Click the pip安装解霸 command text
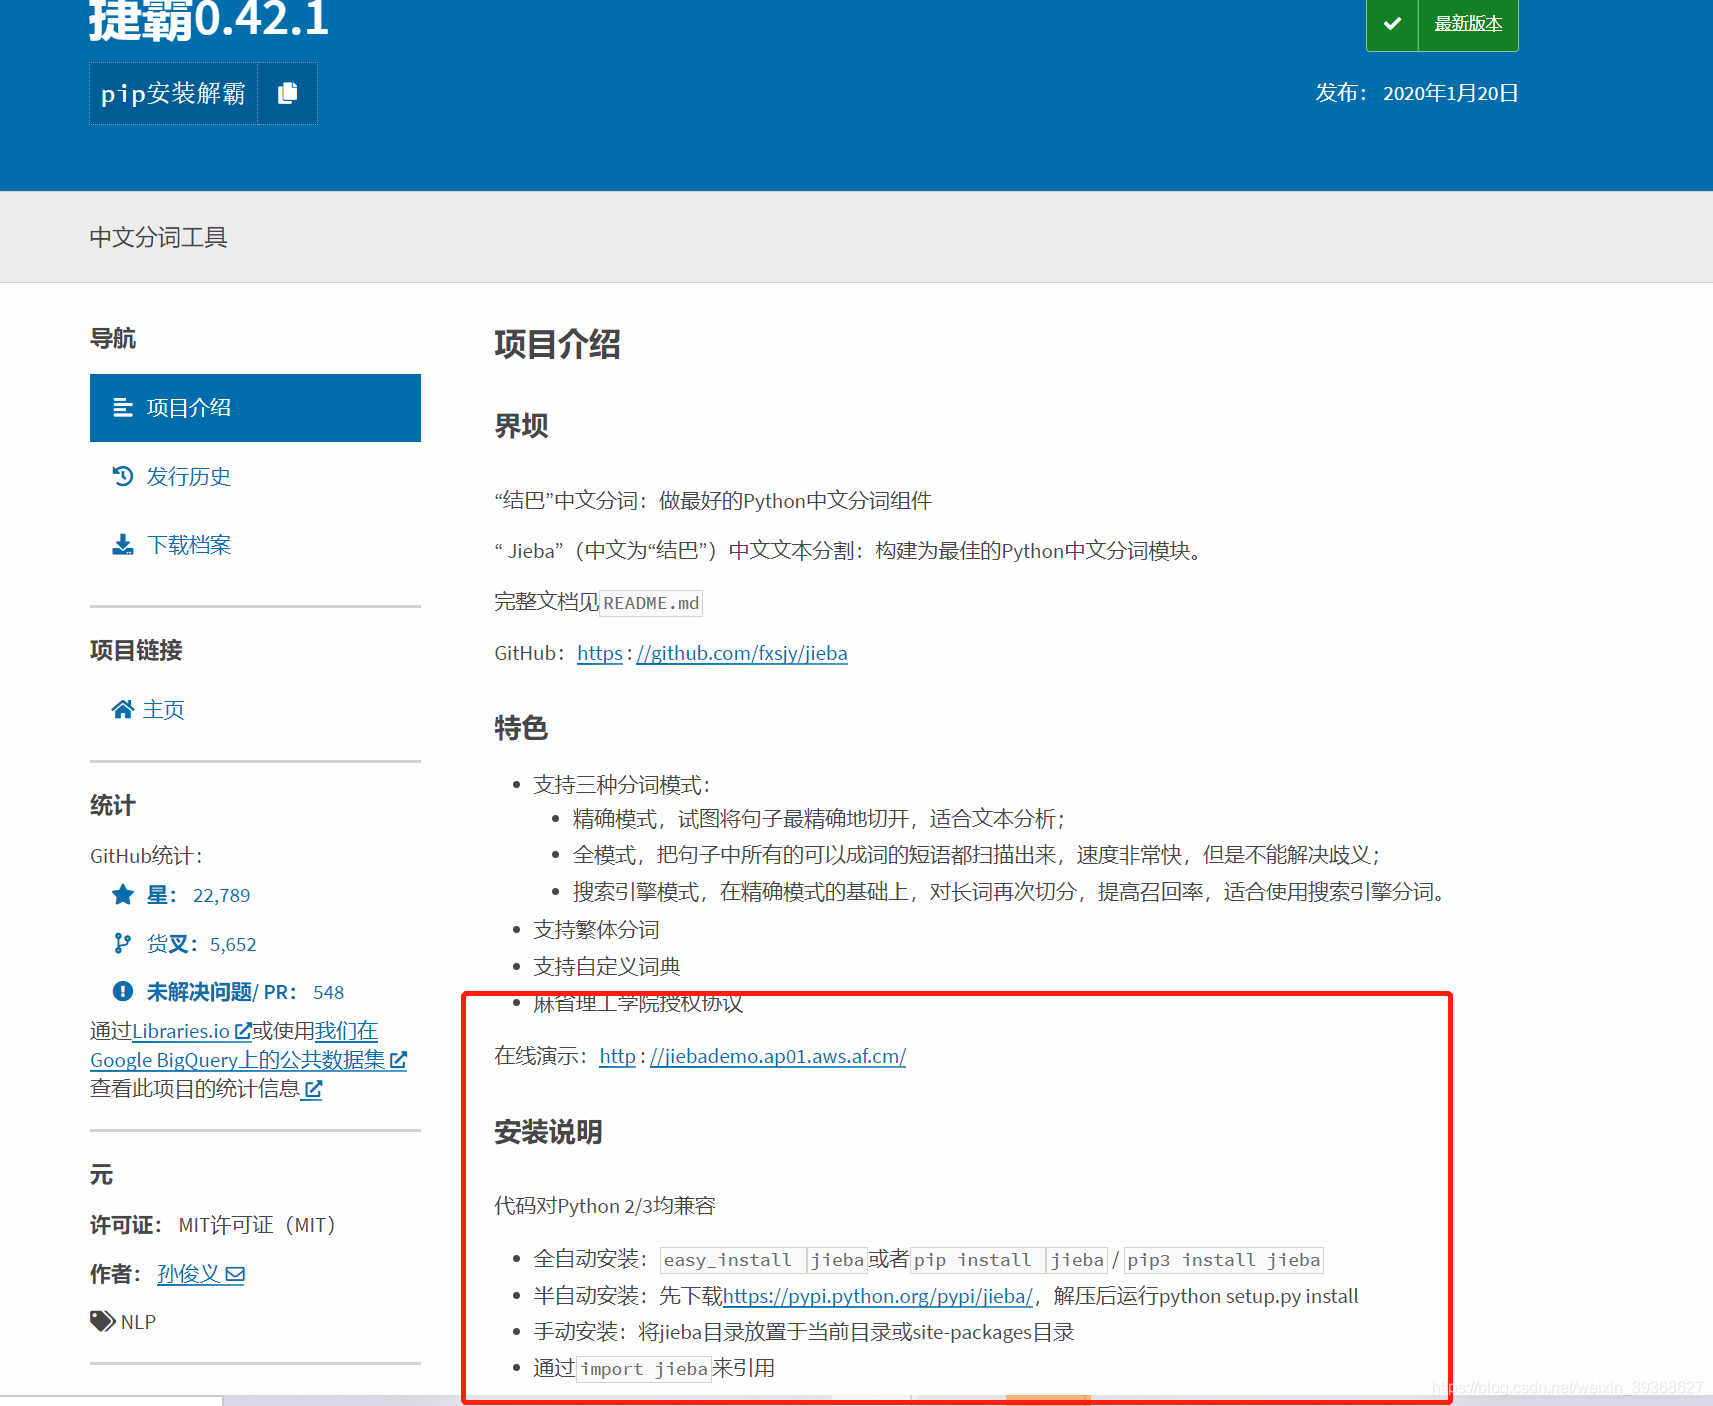1713x1406 pixels. tap(173, 93)
